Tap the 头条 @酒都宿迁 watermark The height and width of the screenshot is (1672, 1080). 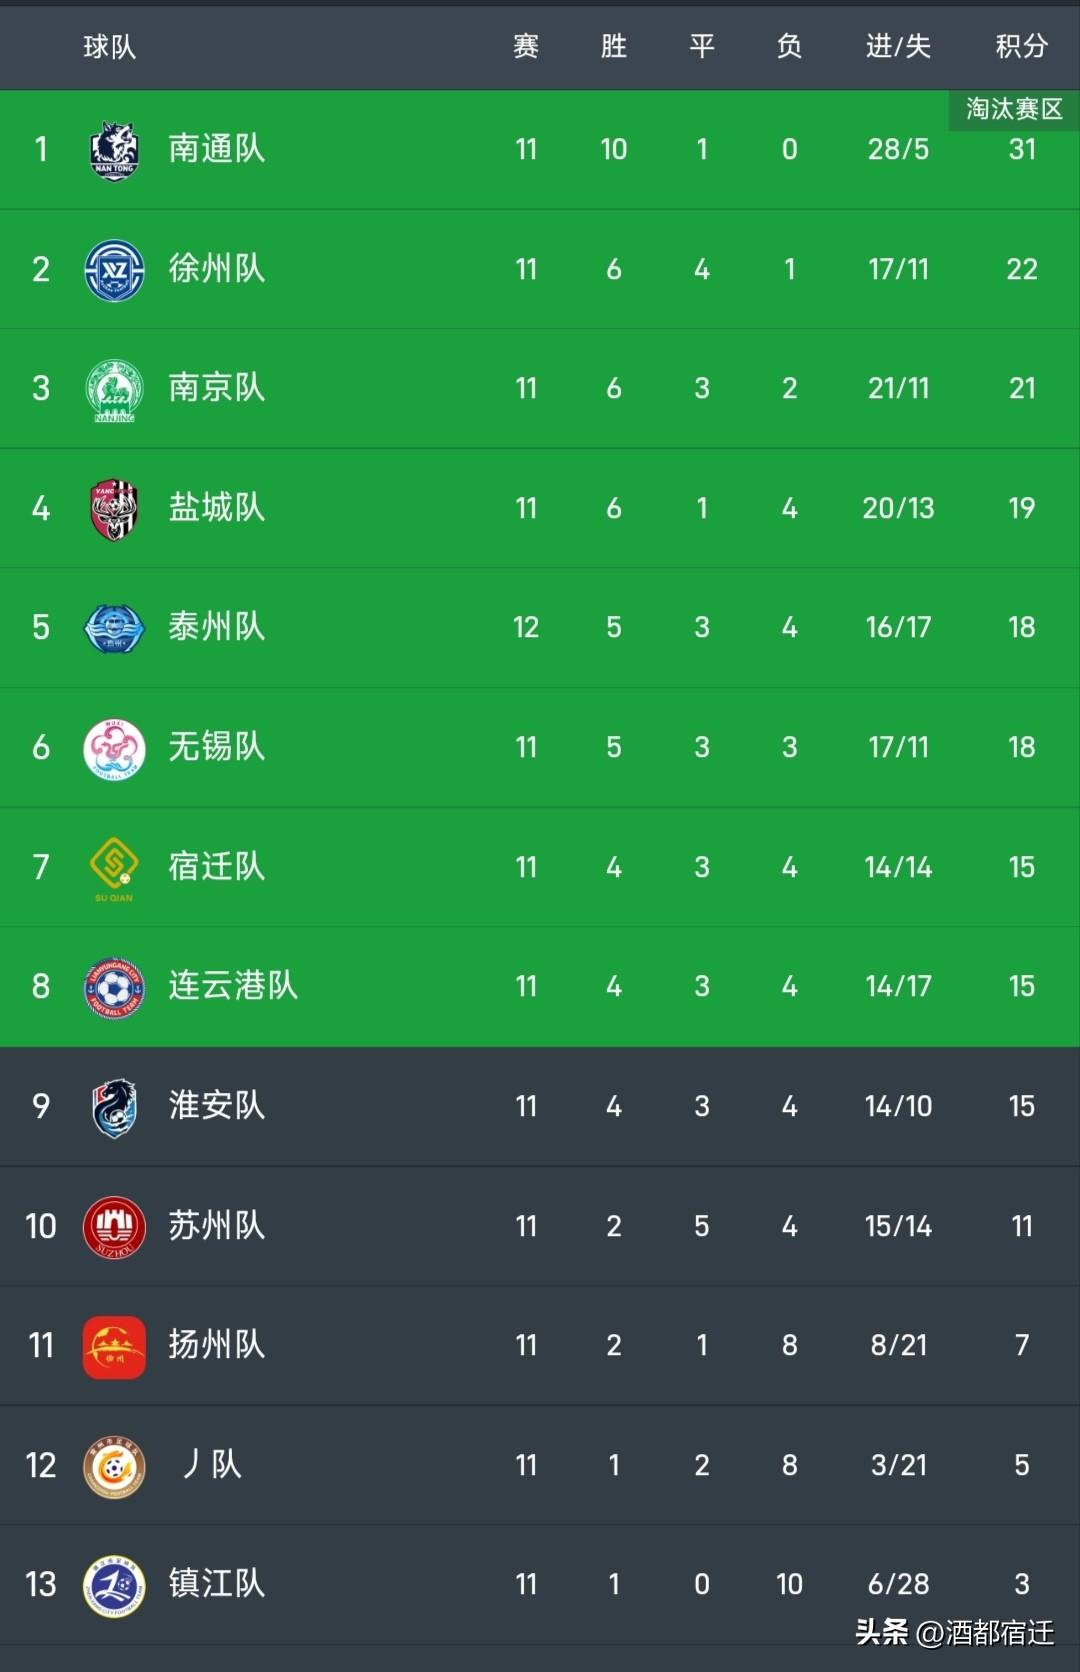tap(955, 1633)
